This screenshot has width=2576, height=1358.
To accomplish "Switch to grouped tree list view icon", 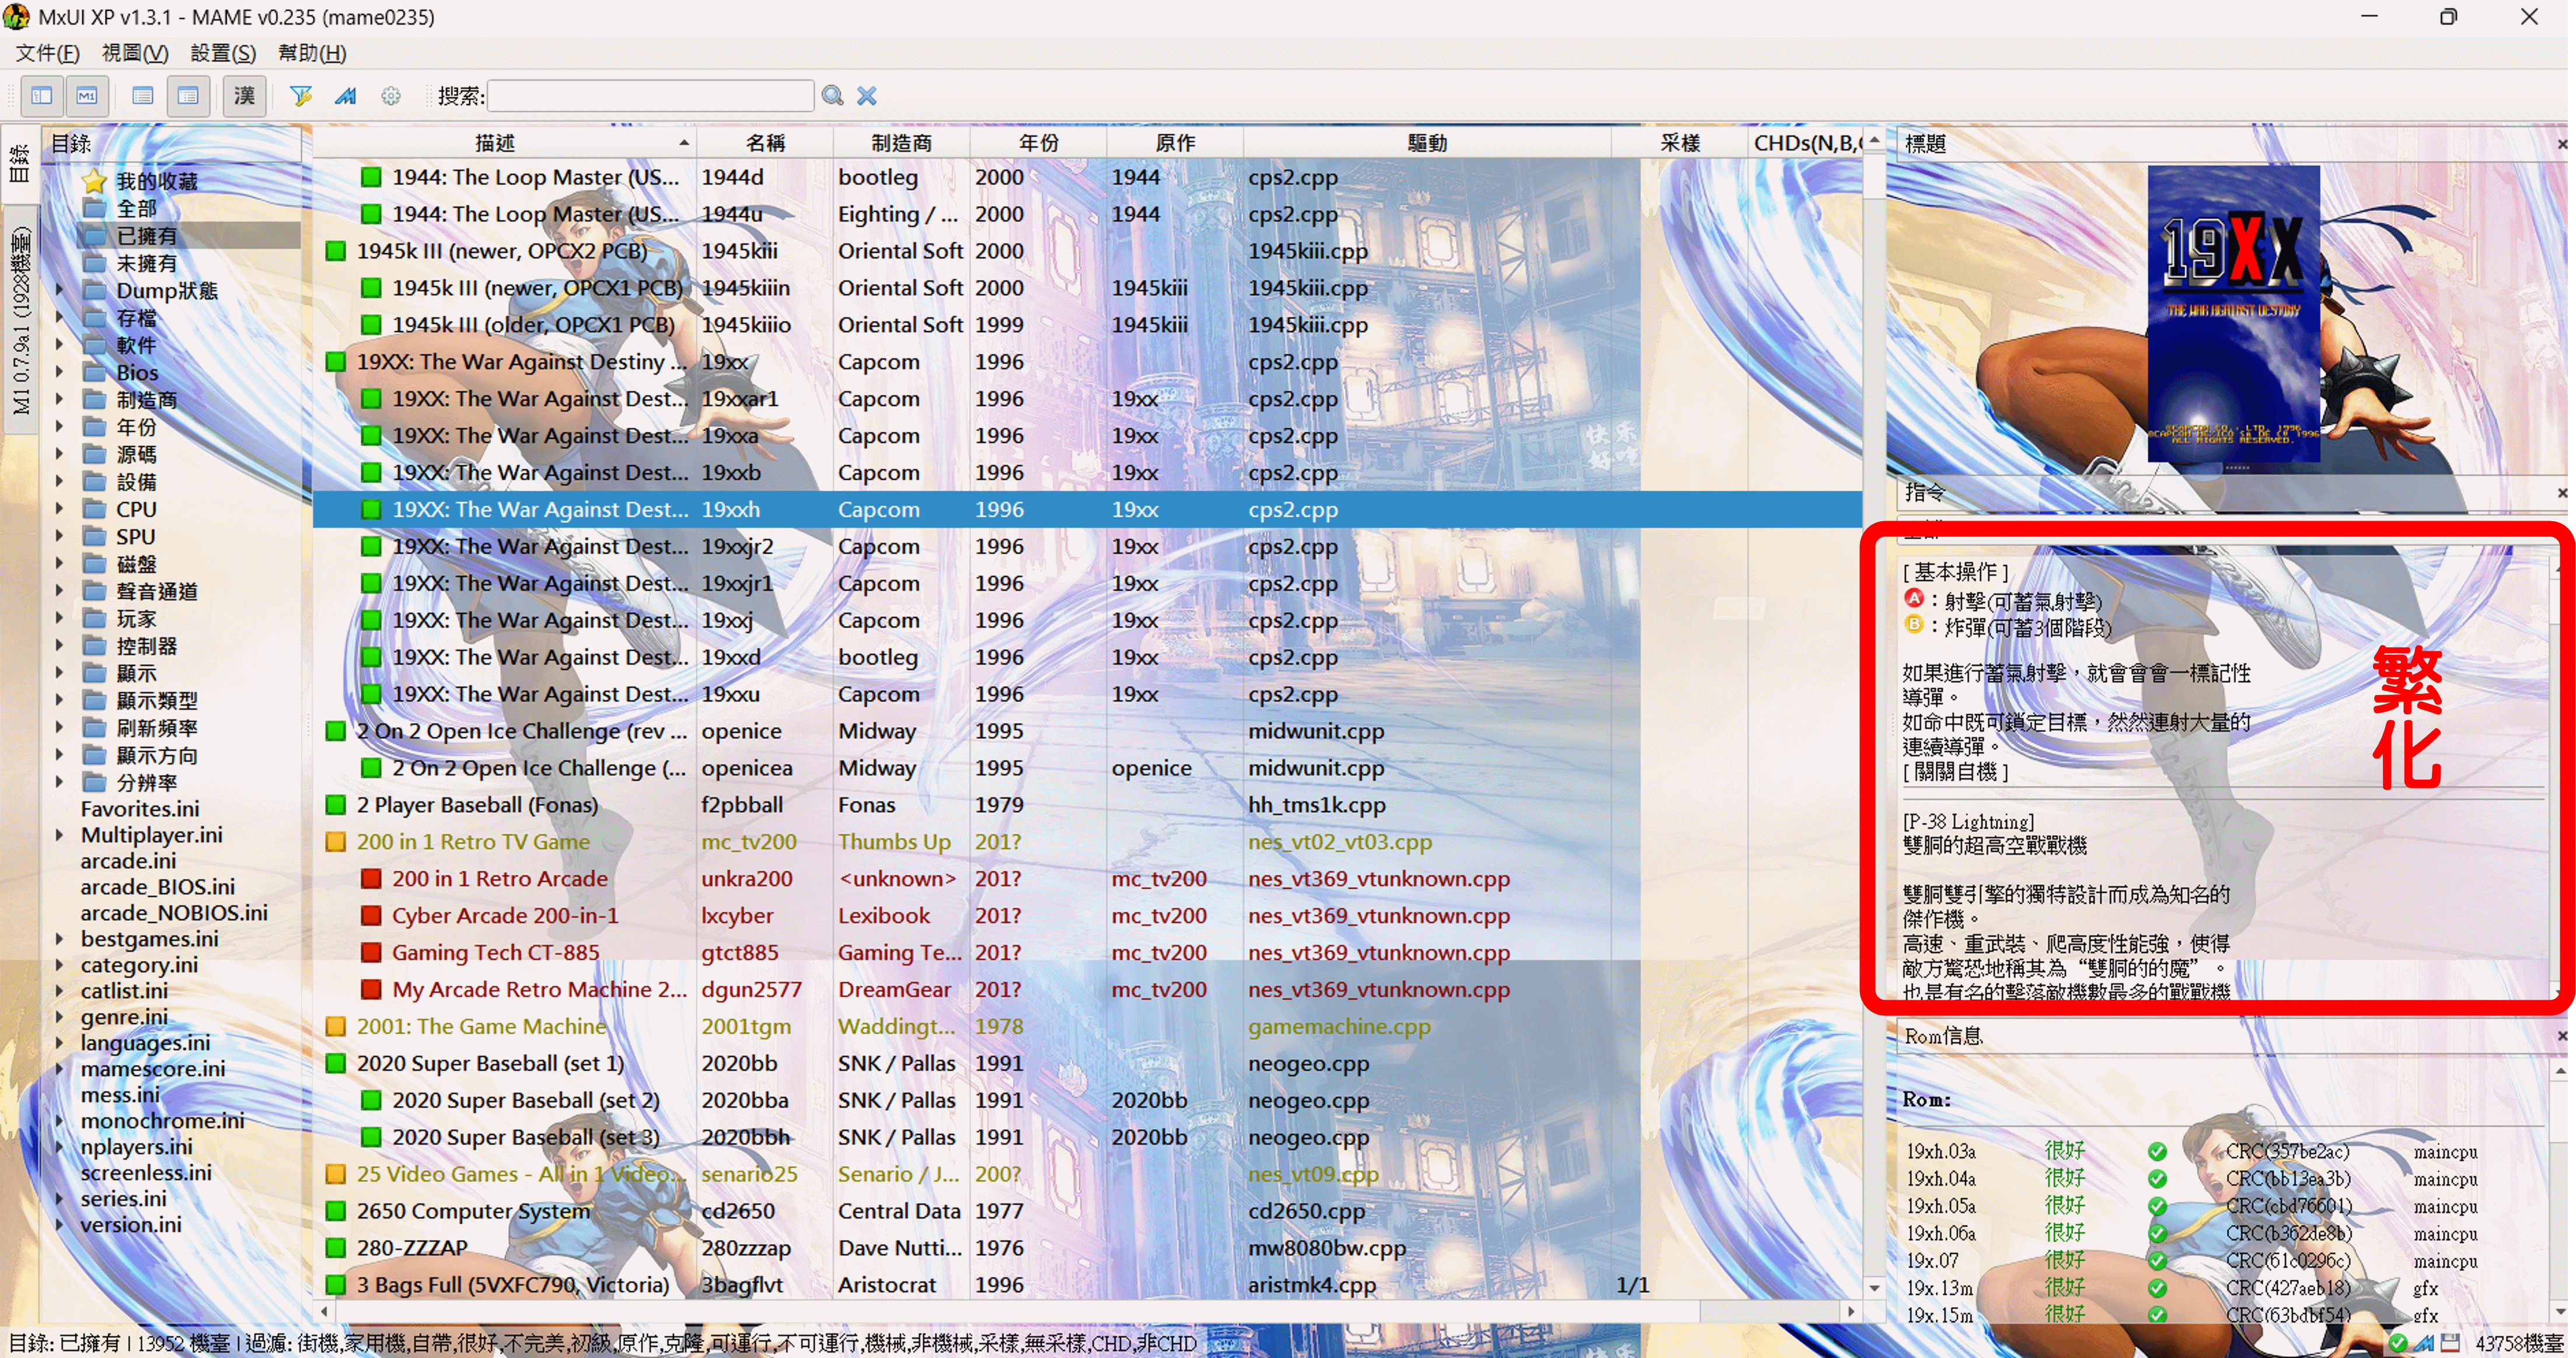I will point(188,96).
